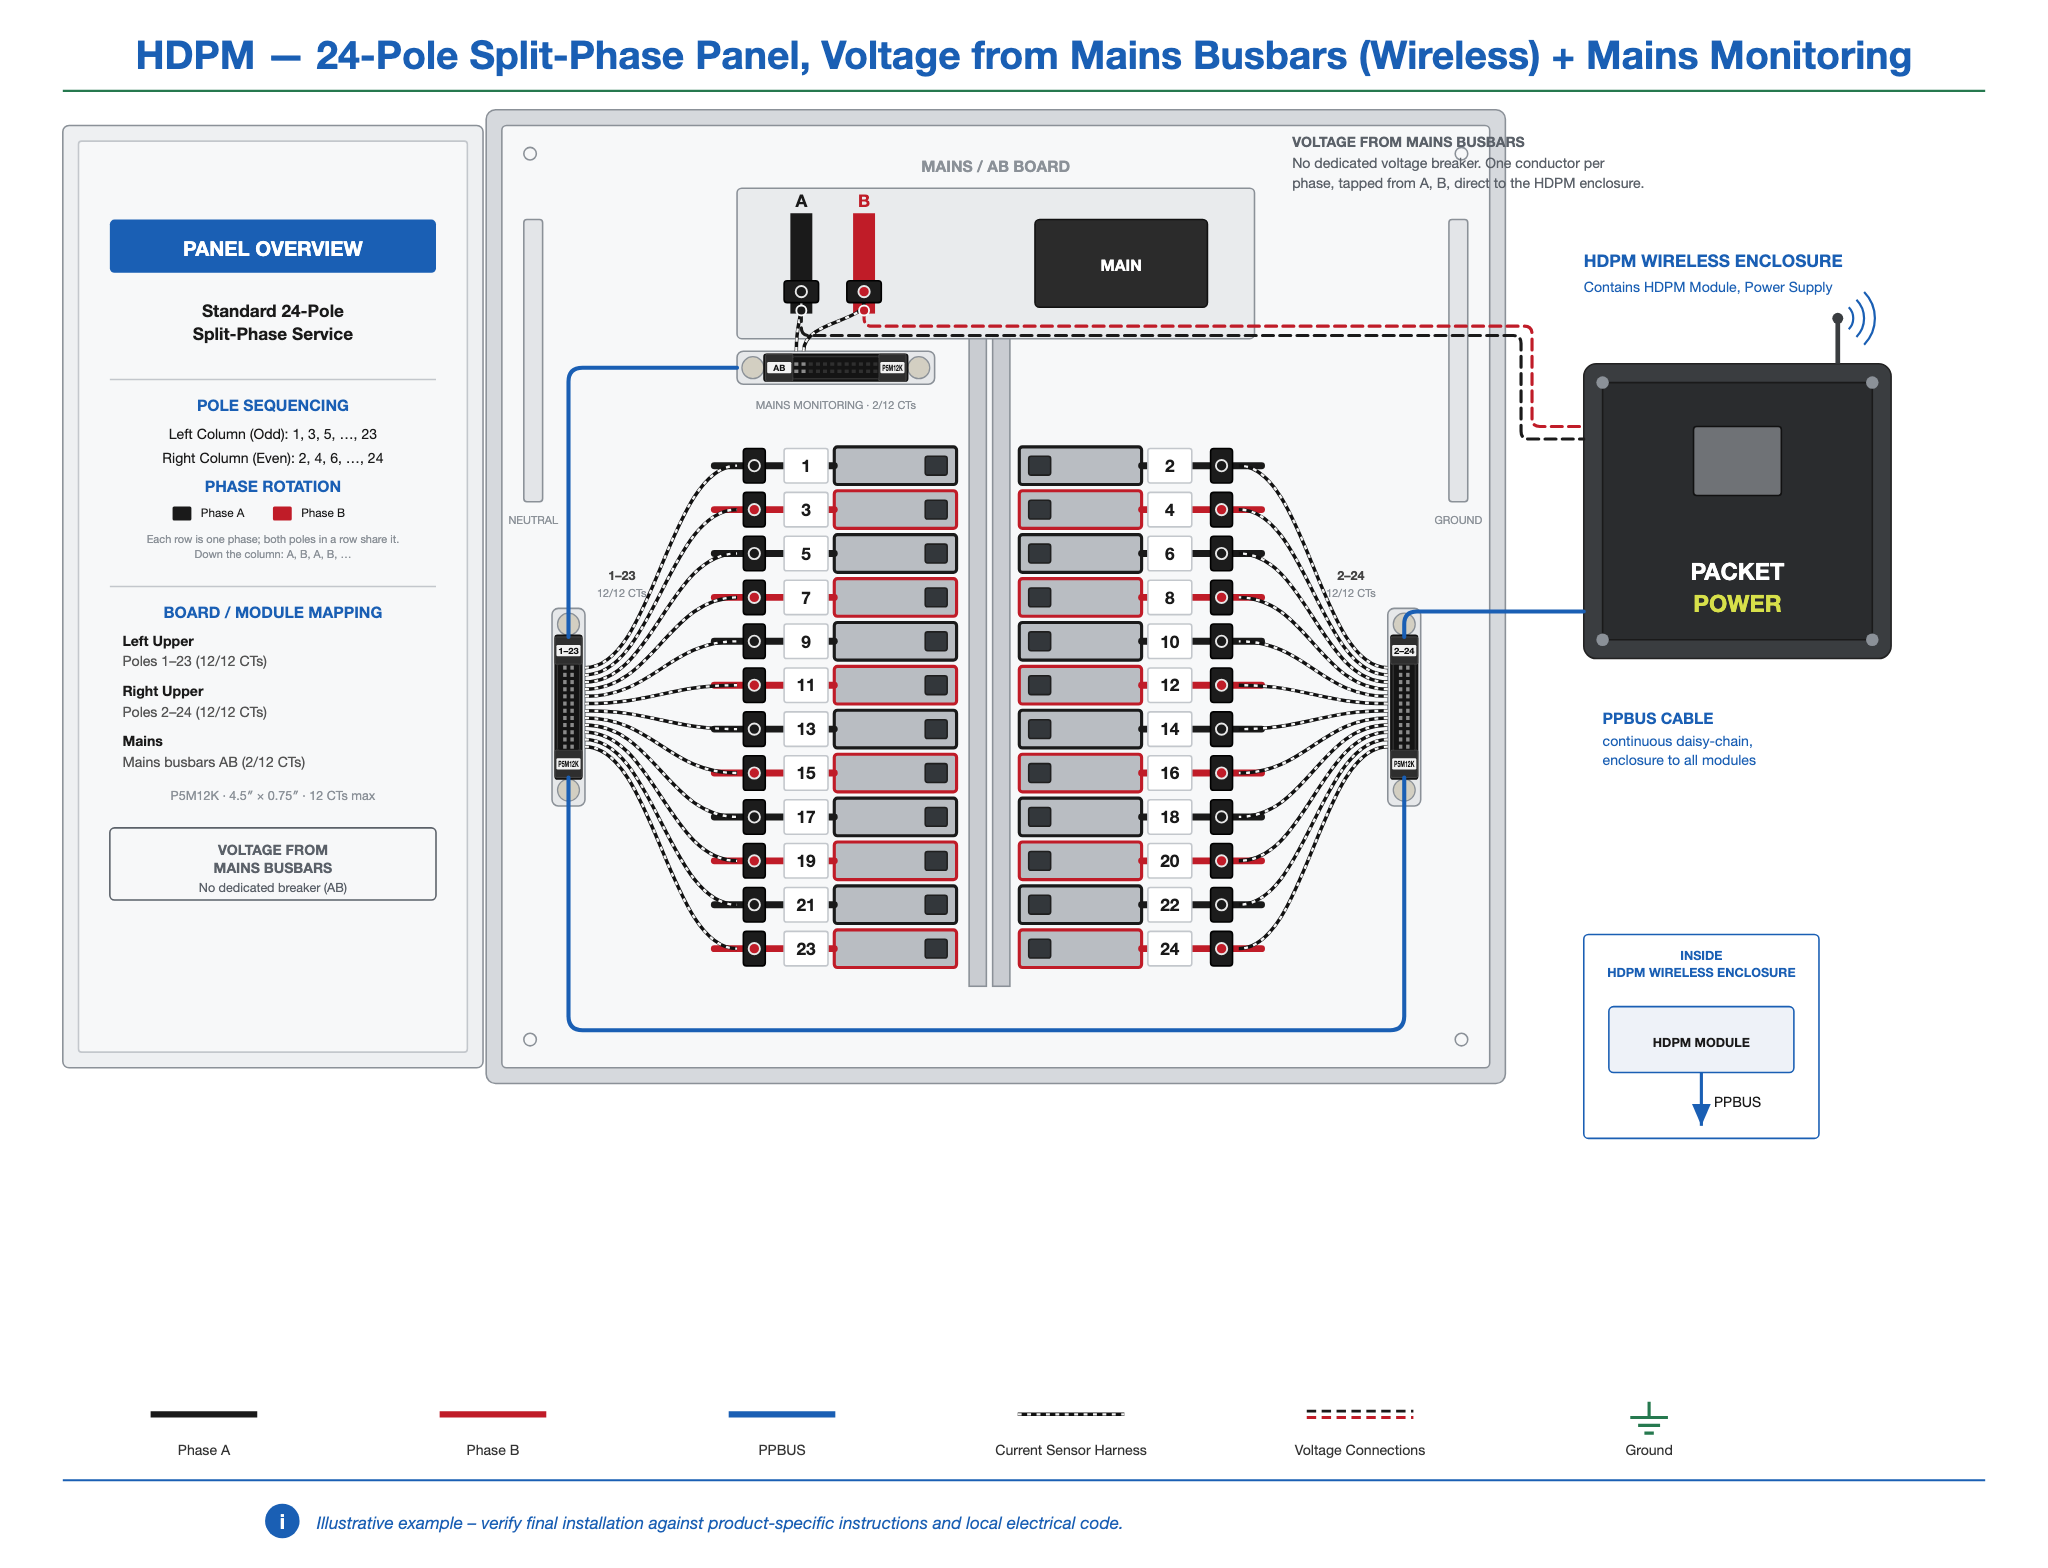Click the Current Sensor Harness legend line
2048x1568 pixels.
(1071, 1414)
